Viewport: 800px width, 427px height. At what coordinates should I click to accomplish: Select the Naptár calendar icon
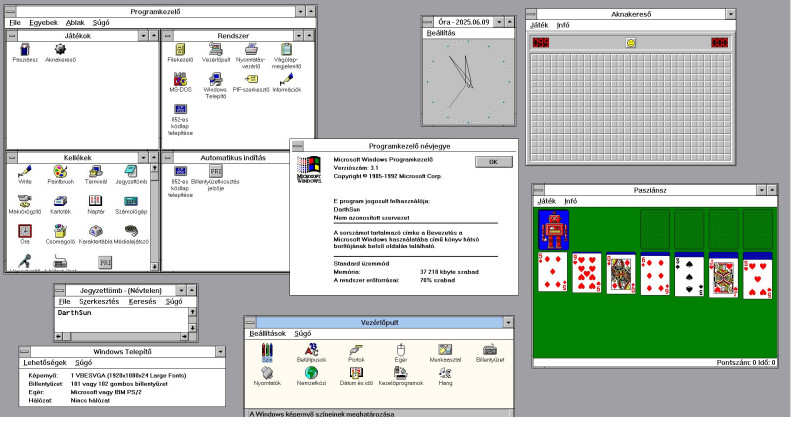click(x=95, y=201)
